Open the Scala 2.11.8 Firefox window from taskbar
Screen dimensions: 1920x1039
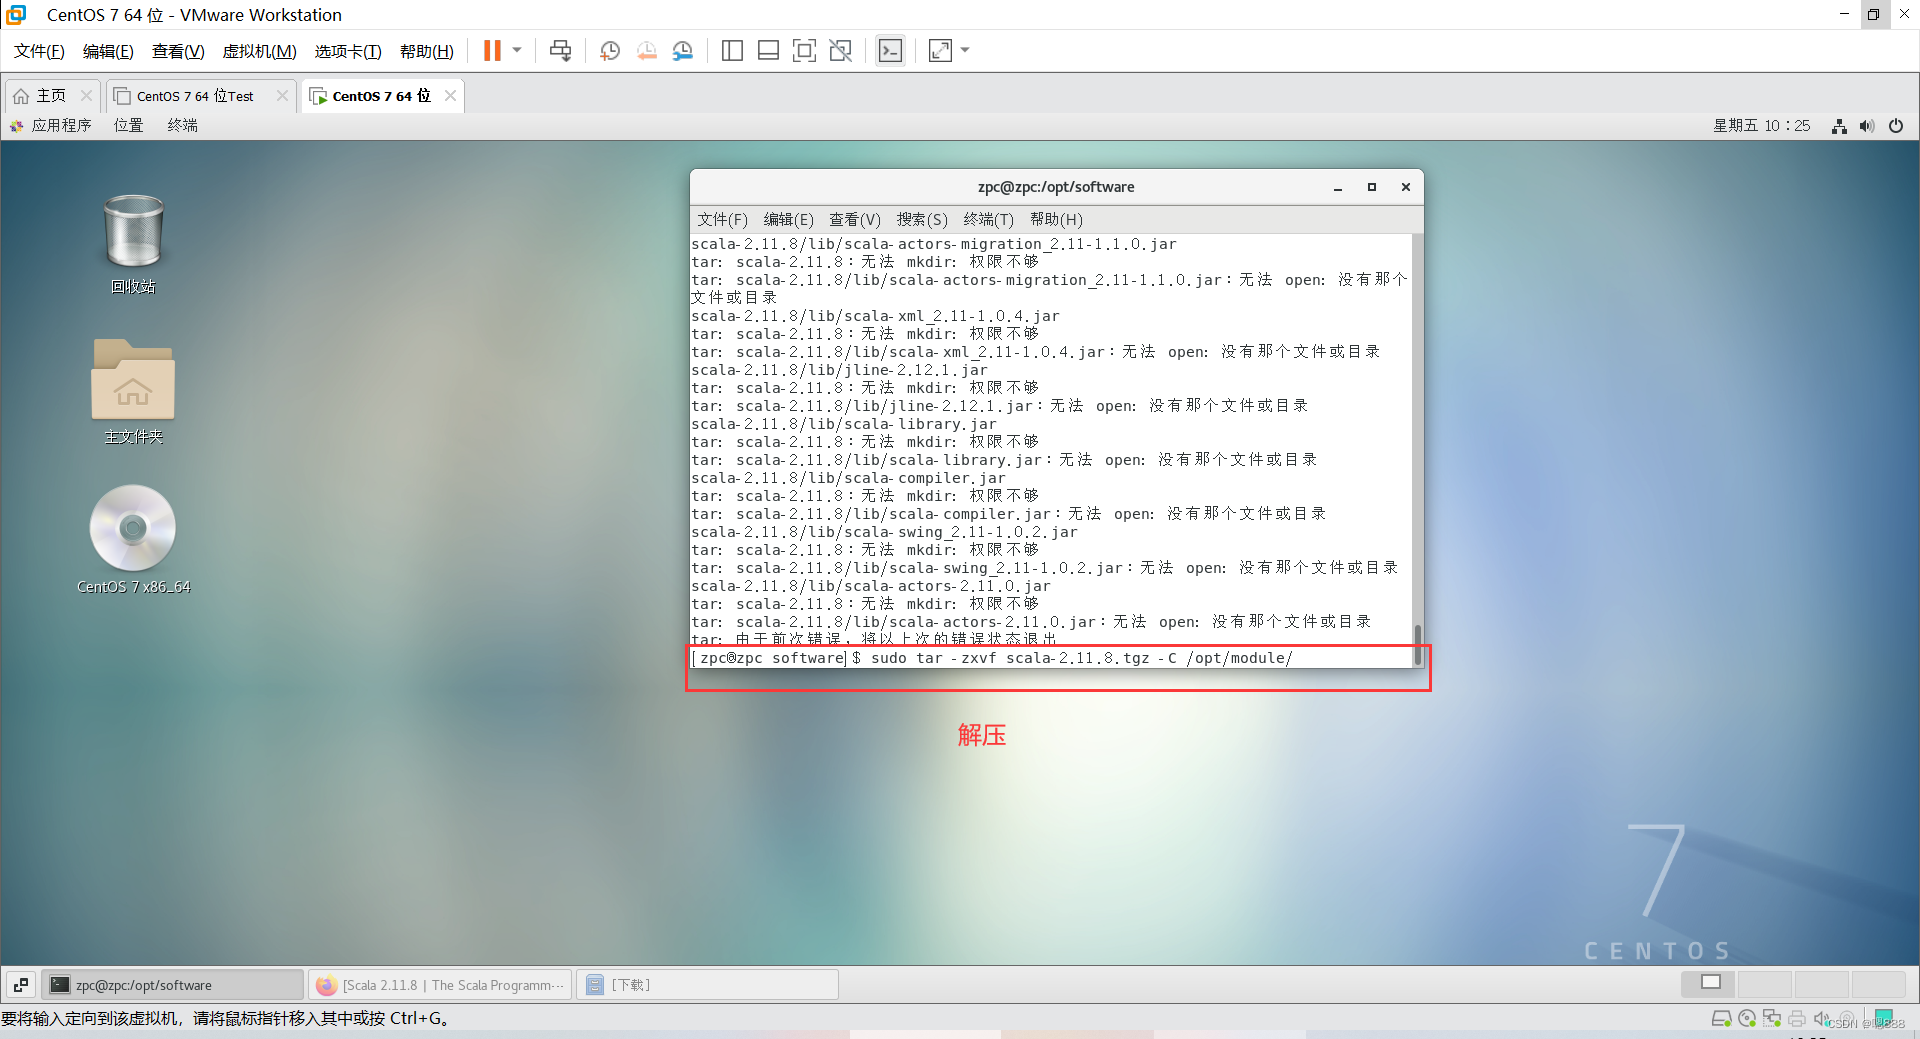point(440,984)
